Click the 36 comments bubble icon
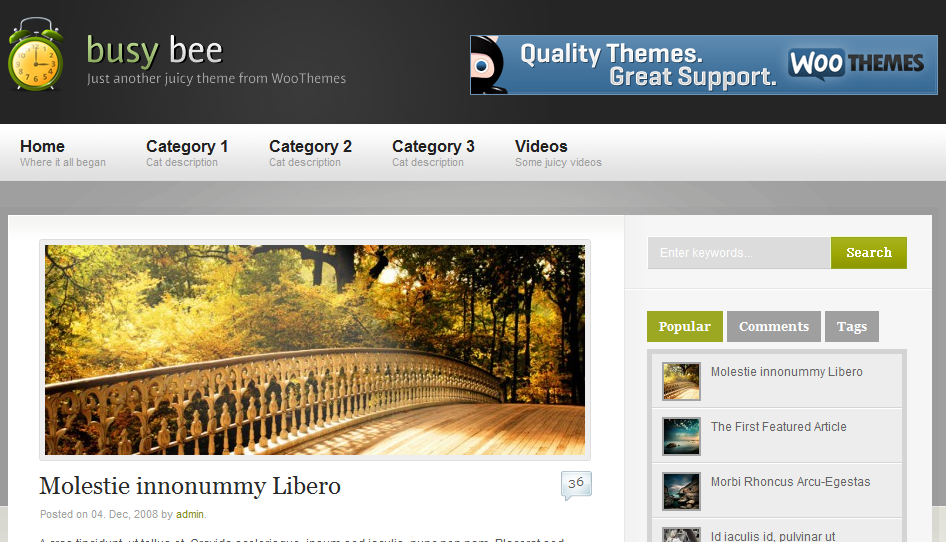The image size is (946, 542). [576, 485]
